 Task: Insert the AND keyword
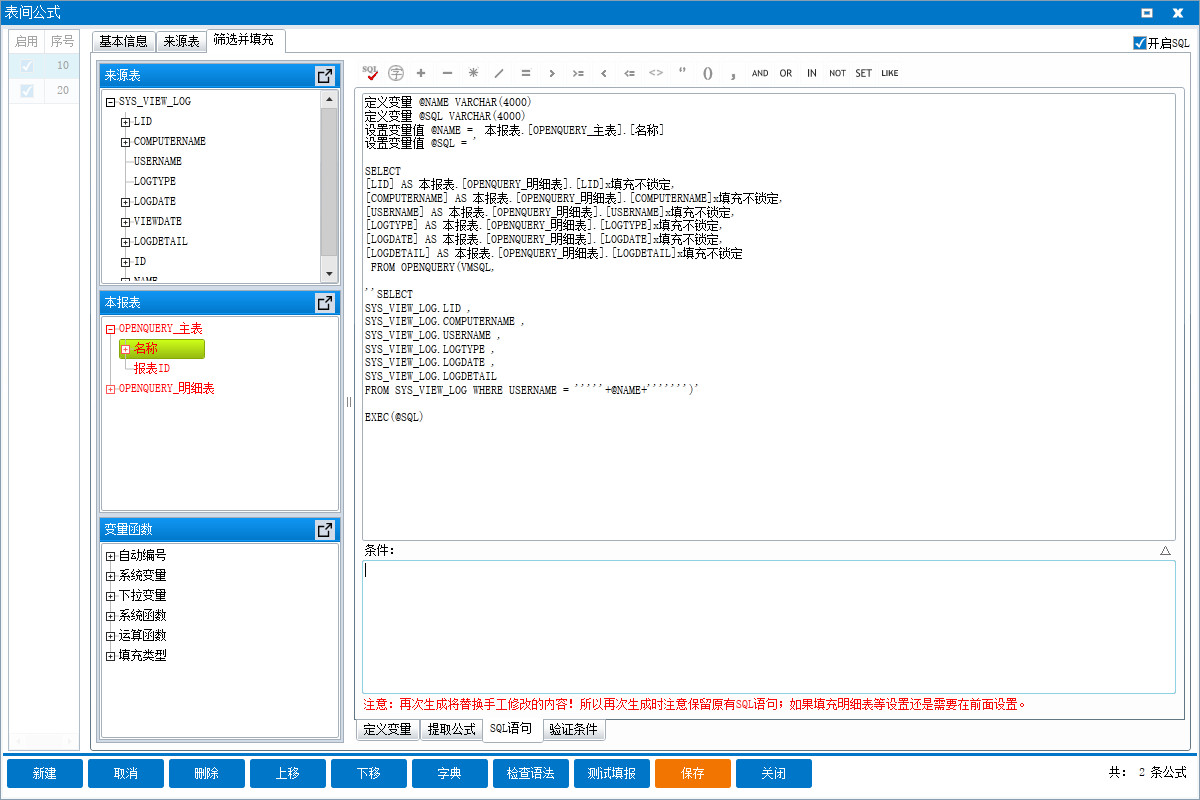(x=760, y=73)
